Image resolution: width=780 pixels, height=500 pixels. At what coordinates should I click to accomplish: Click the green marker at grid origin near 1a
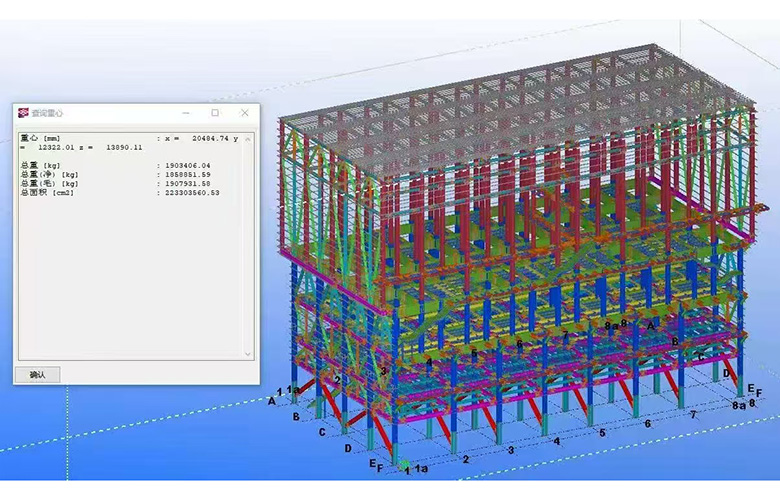404,466
